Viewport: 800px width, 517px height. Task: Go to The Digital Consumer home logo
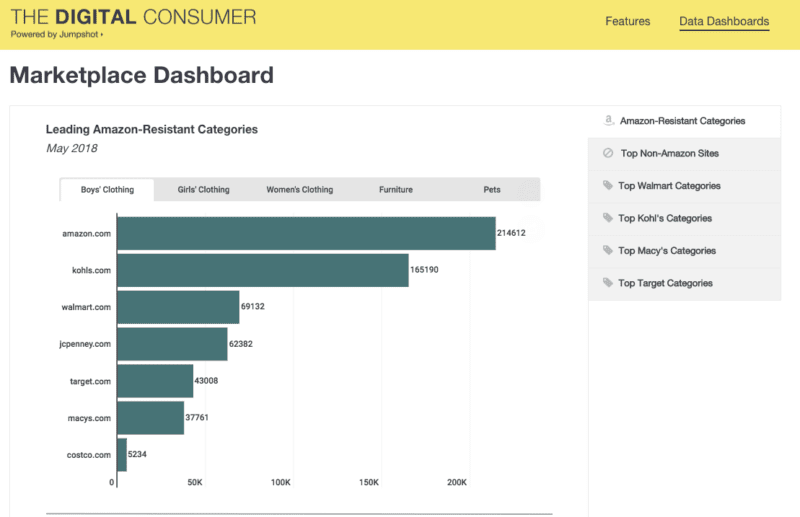coord(133,17)
